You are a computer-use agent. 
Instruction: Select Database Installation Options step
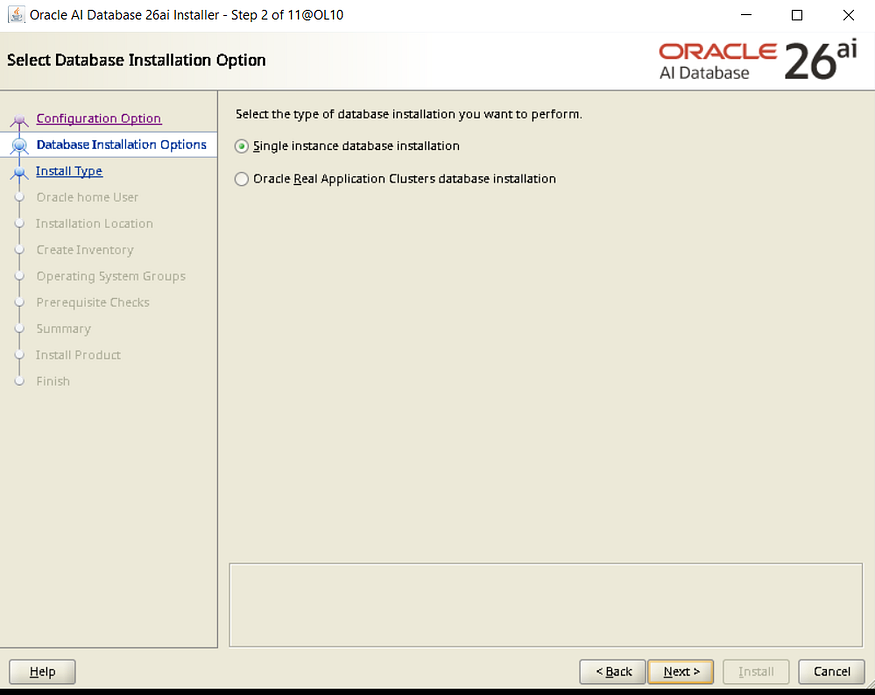tap(121, 145)
